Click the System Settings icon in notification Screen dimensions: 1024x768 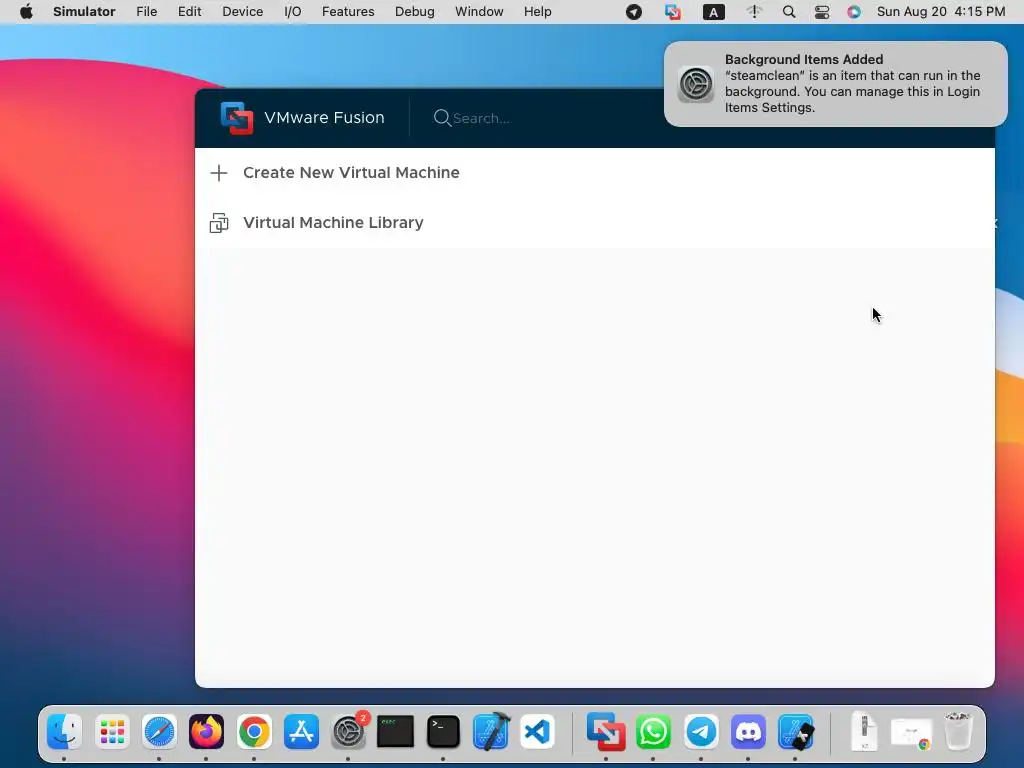point(696,84)
